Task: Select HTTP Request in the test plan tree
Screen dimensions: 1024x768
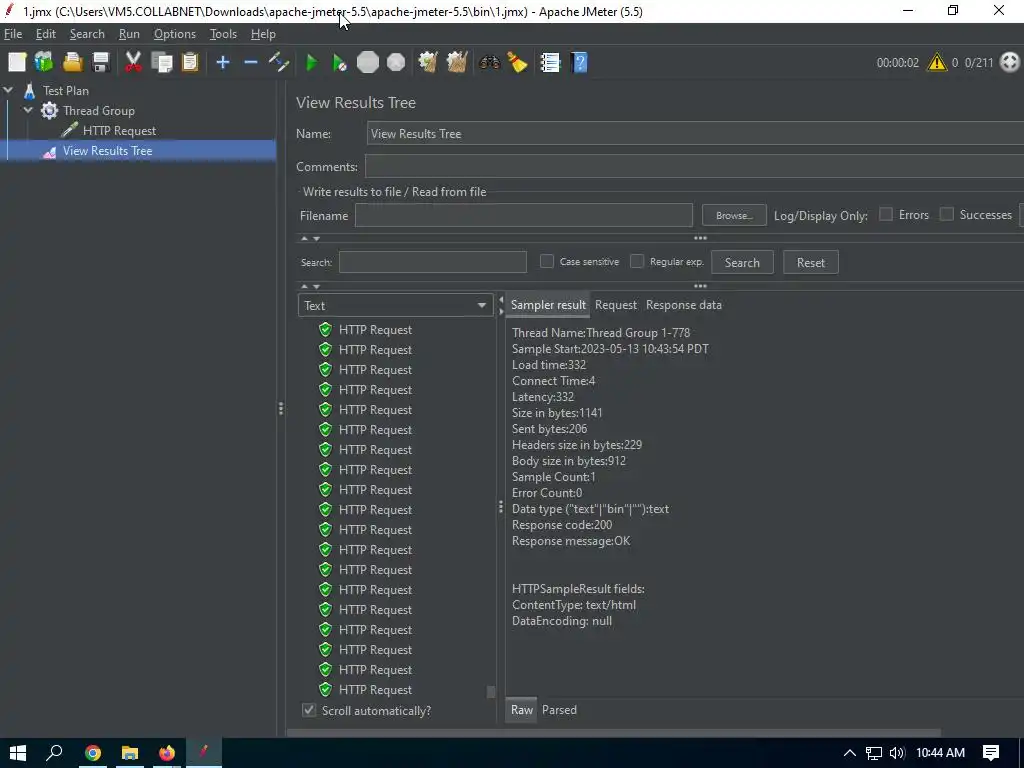Action: tap(119, 131)
